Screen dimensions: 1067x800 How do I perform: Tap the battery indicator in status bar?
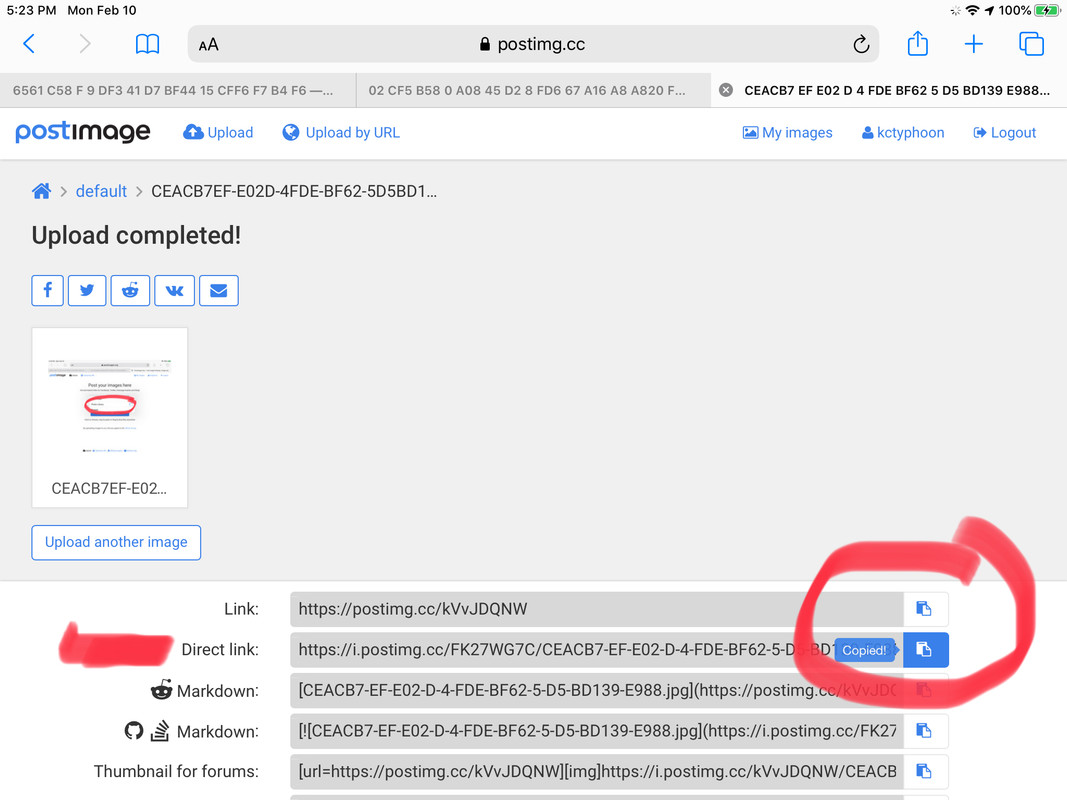(1047, 10)
